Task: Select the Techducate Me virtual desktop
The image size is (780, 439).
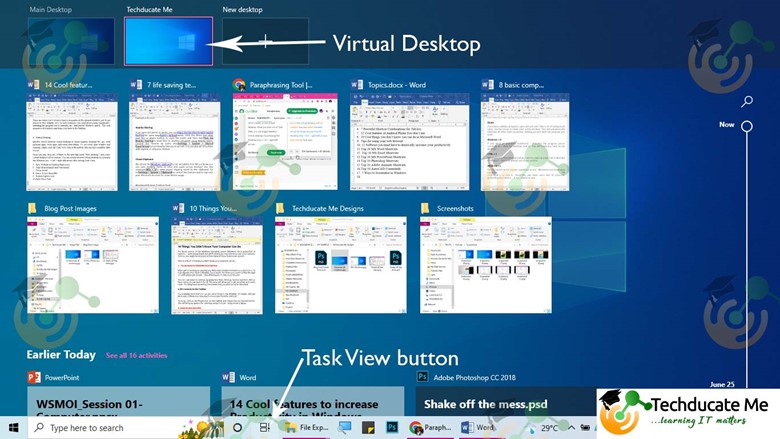Action: click(168, 41)
